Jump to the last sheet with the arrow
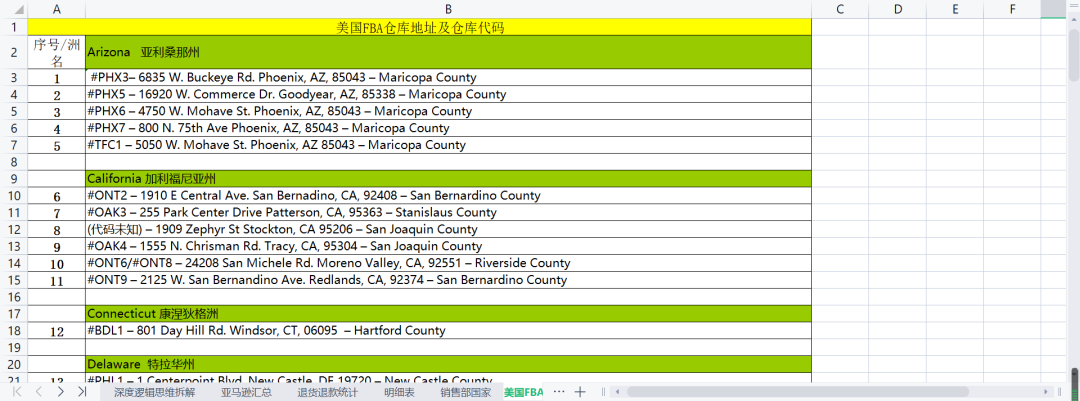Image resolution: width=1080 pixels, height=401 pixels. tap(84, 392)
